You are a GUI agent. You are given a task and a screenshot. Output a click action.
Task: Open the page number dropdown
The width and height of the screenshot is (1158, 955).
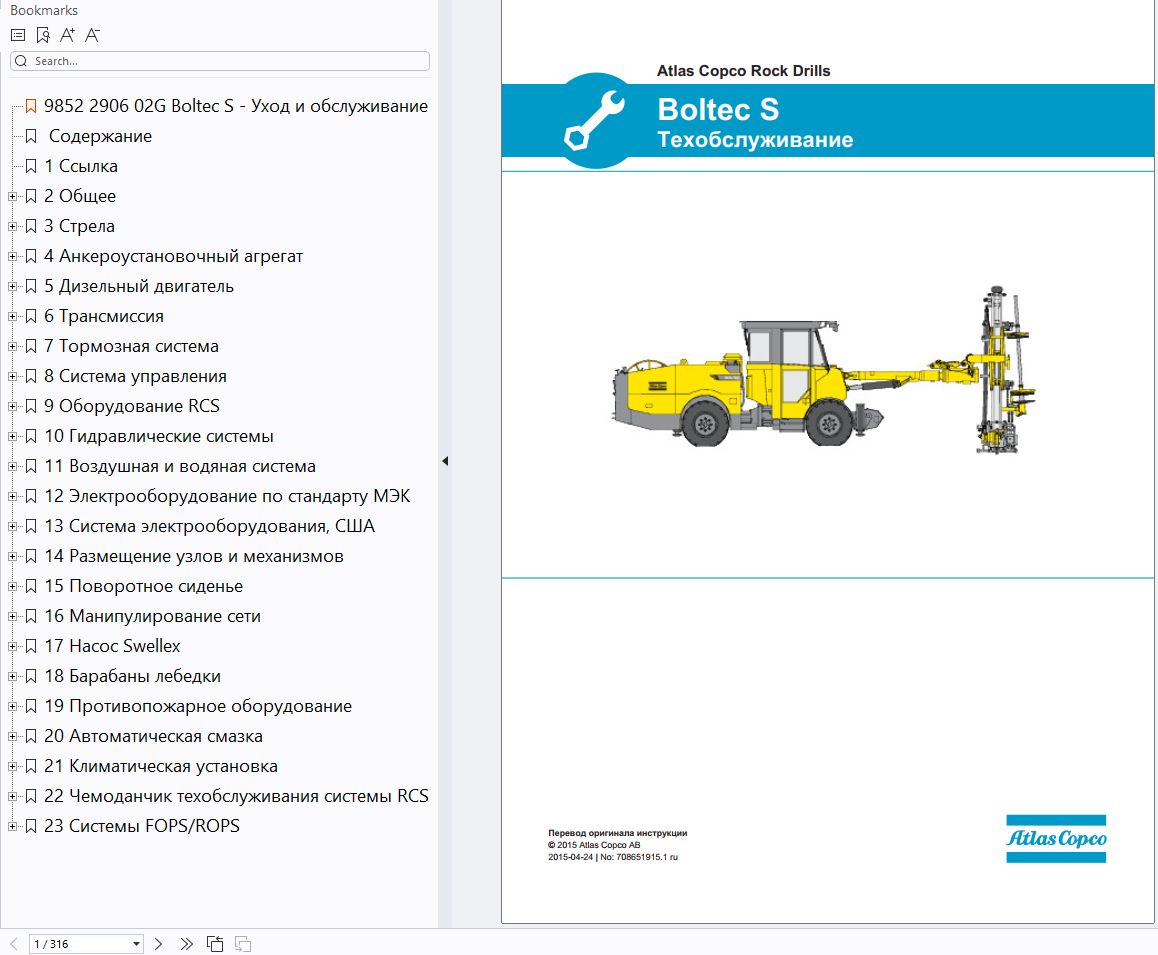pyautogui.click(x=136, y=944)
